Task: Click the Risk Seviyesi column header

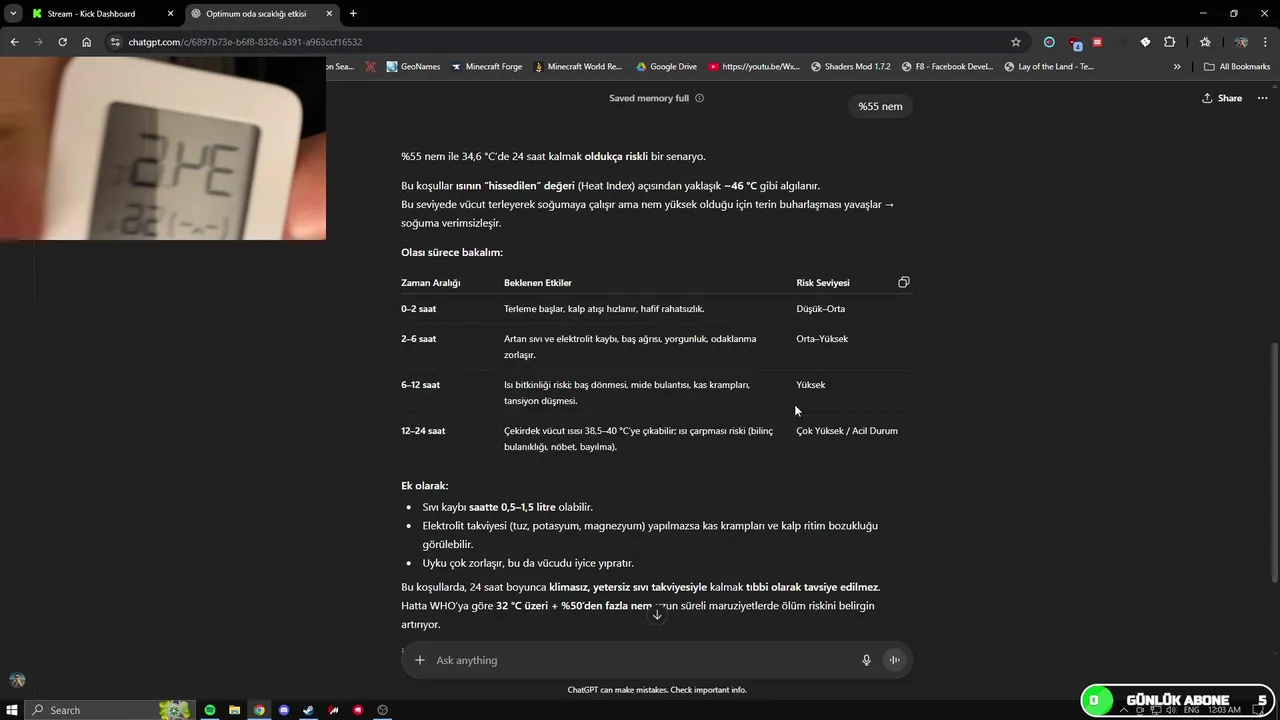Action: coord(823,283)
